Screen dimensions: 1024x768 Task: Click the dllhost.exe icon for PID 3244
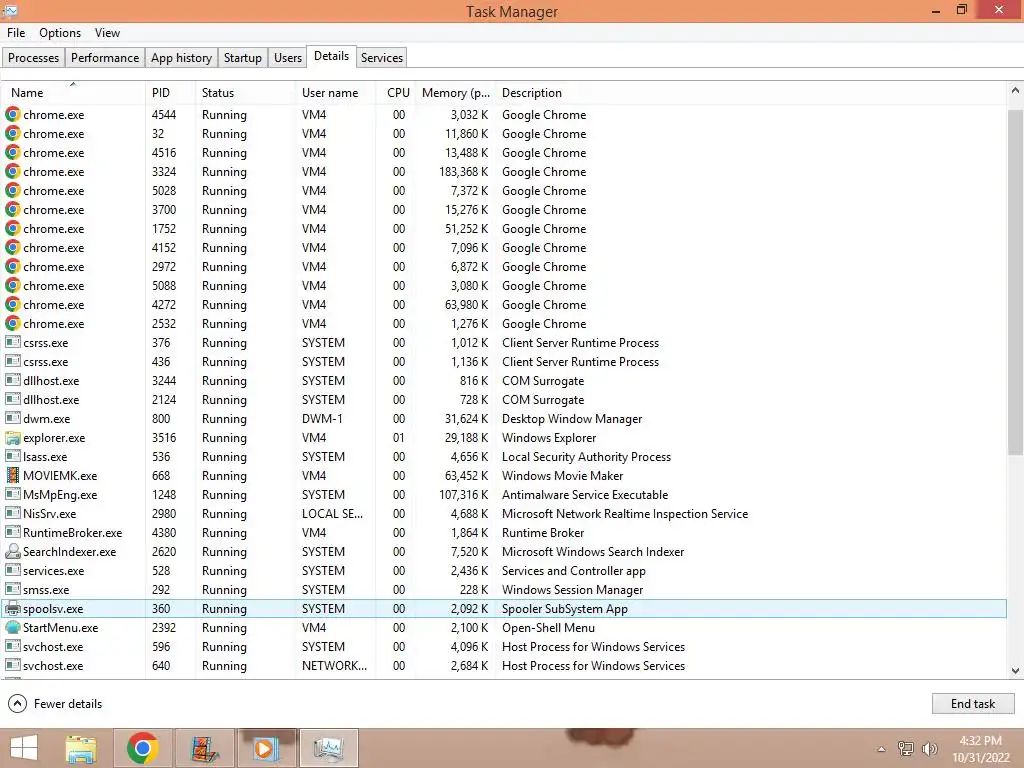click(12, 379)
